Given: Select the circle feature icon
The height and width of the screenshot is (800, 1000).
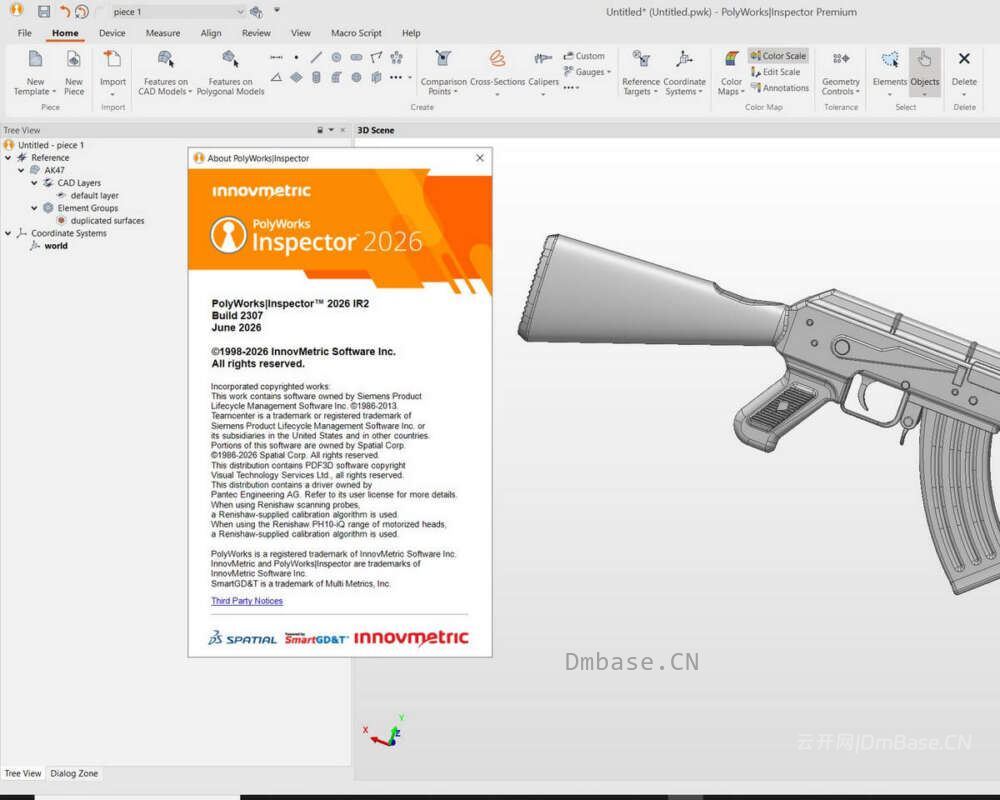Looking at the screenshot, I should click(336, 57).
